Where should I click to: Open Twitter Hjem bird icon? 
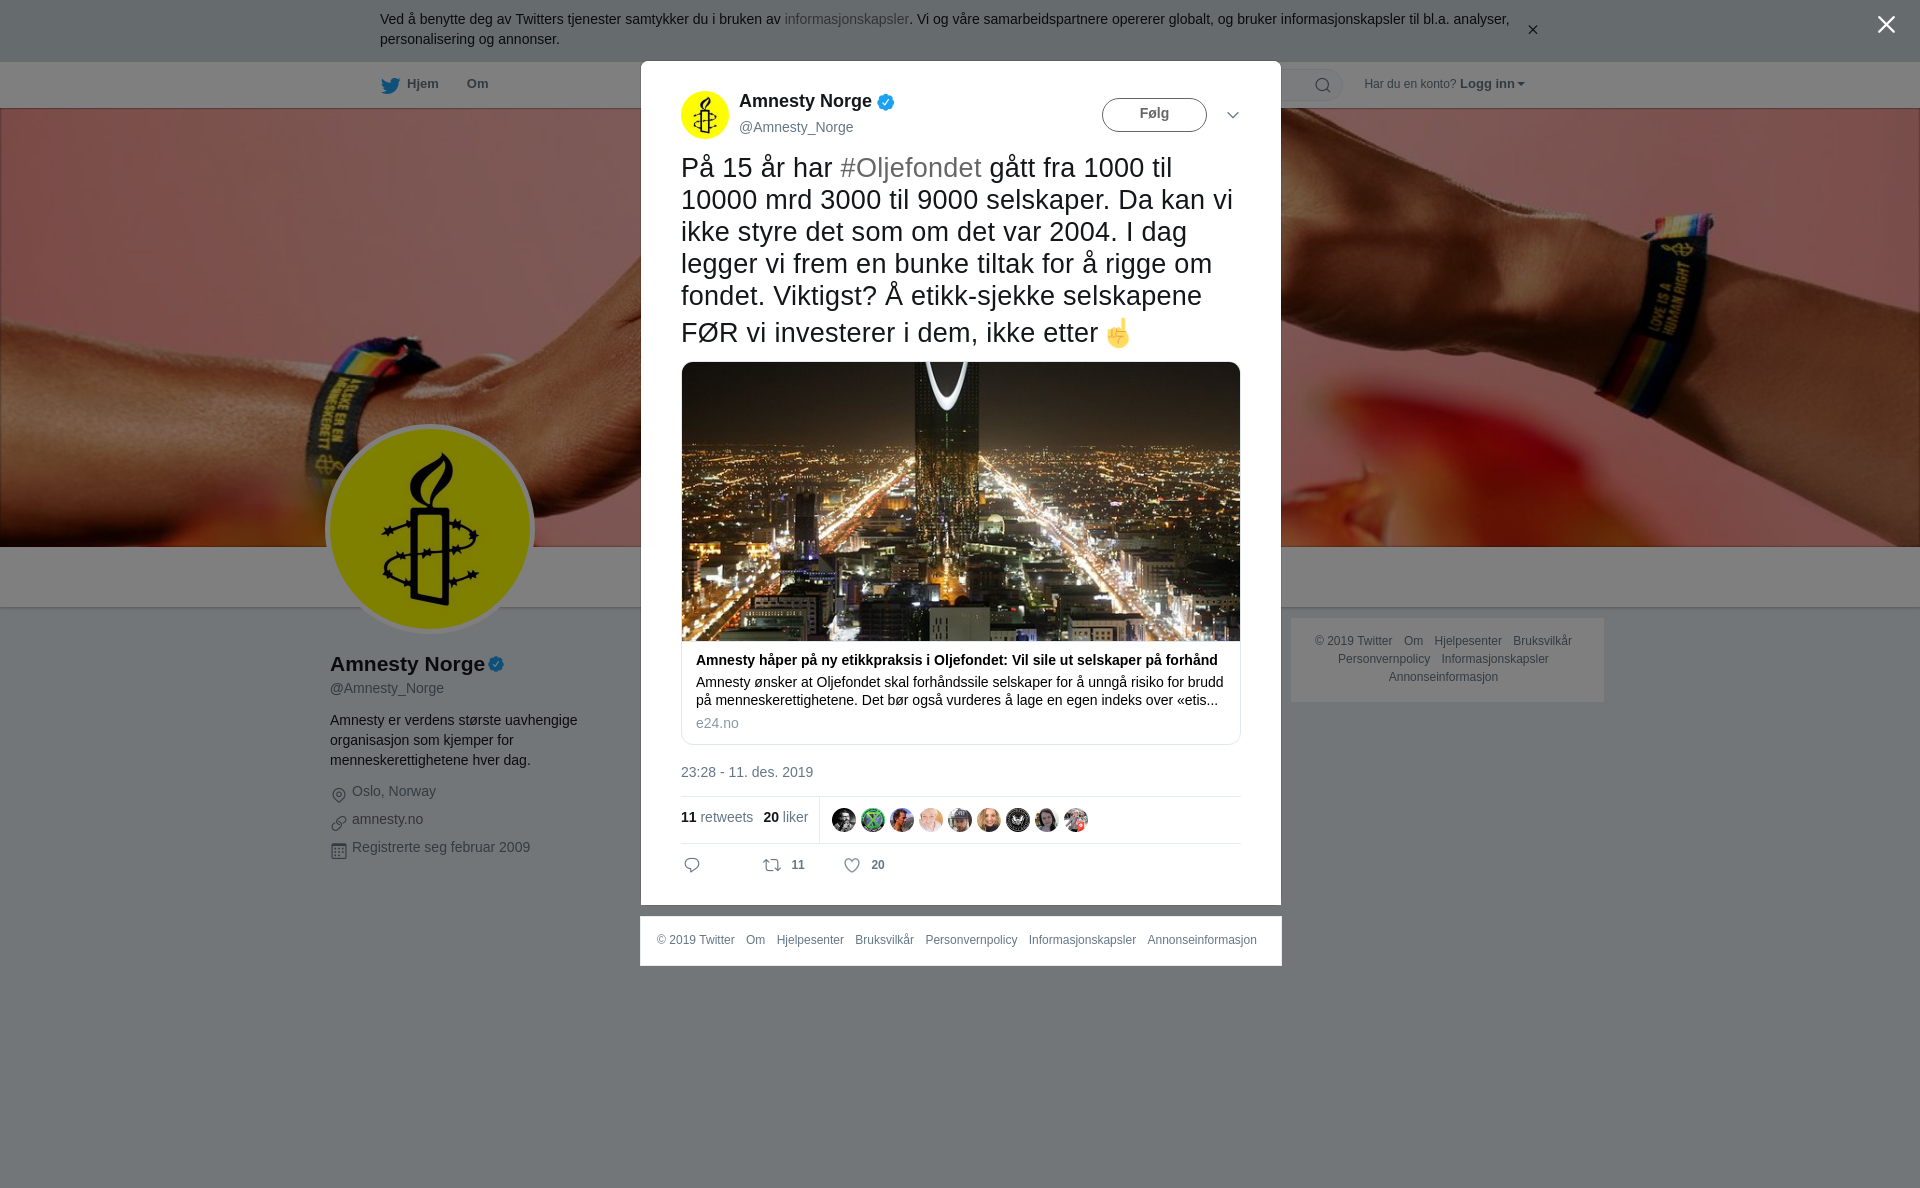coord(390,85)
